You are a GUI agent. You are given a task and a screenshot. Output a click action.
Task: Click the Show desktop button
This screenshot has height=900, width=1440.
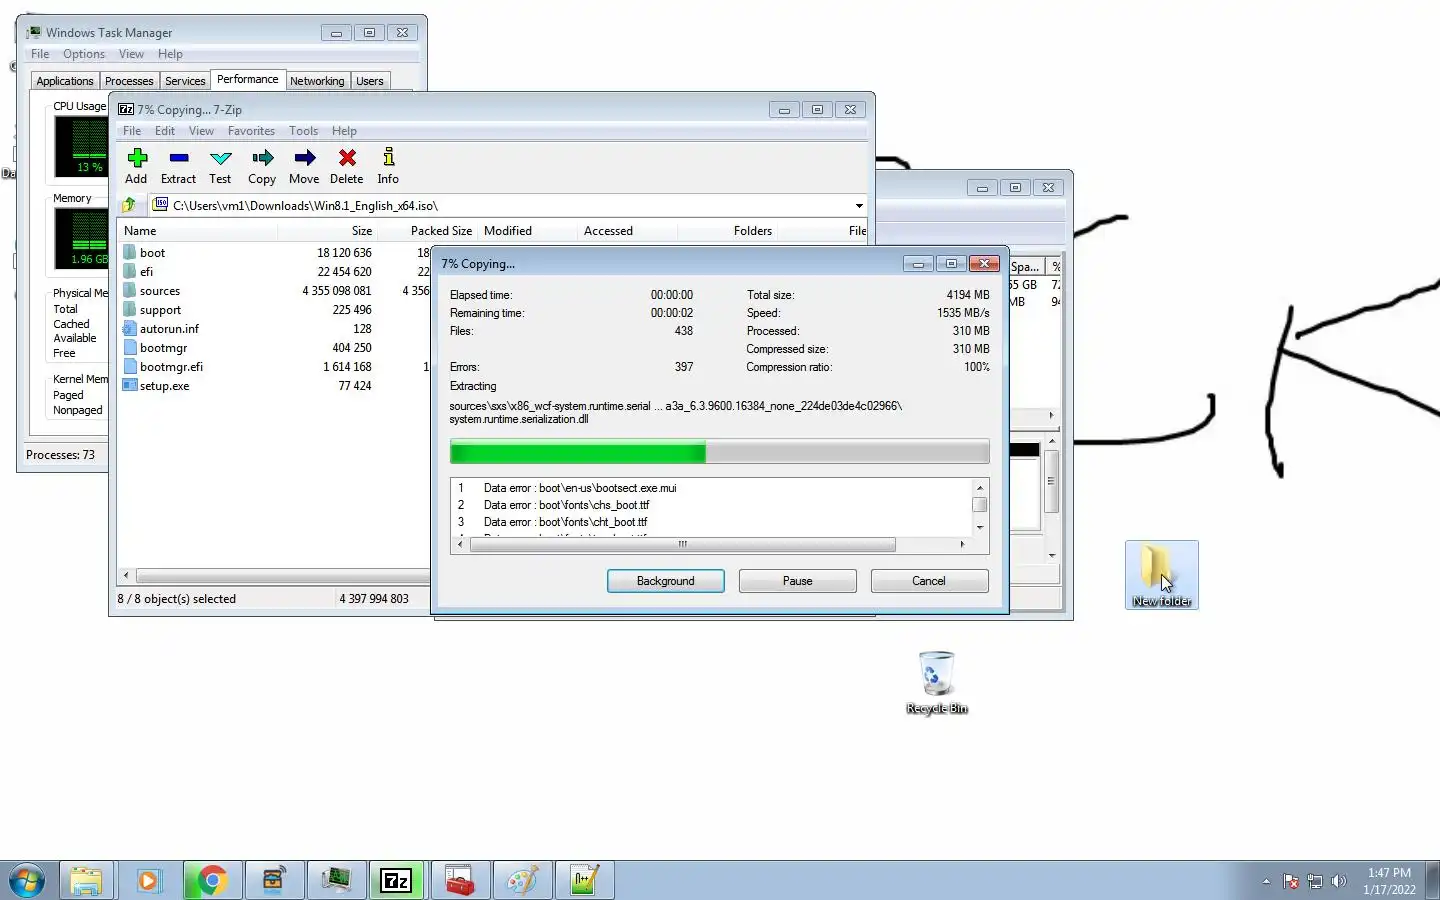point(1432,880)
